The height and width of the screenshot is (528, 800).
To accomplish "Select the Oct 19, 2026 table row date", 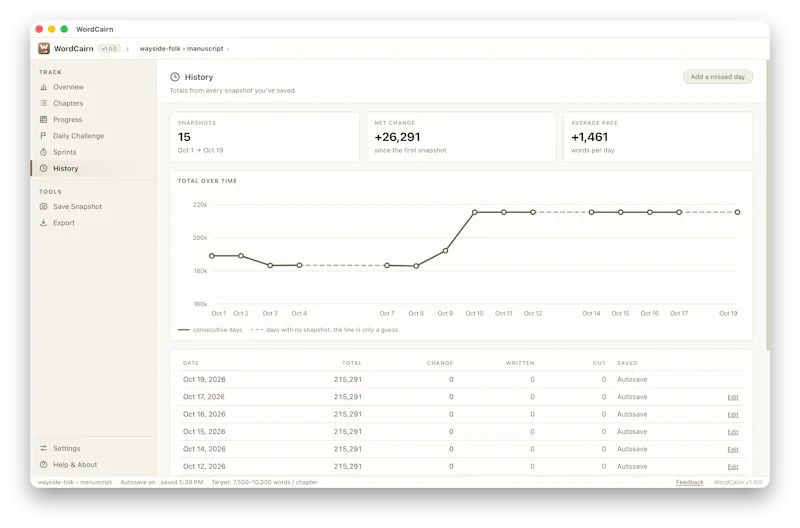I will tap(204, 380).
